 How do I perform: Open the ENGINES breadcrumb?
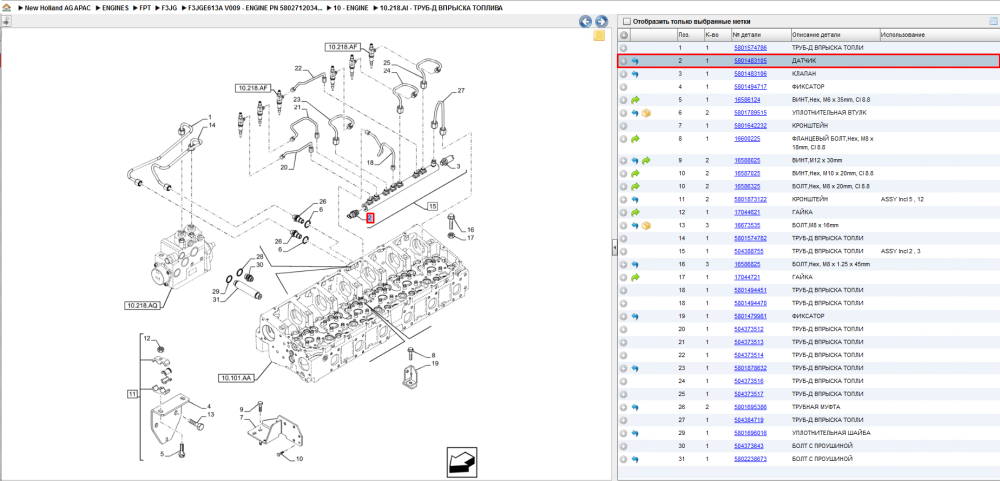[115, 8]
